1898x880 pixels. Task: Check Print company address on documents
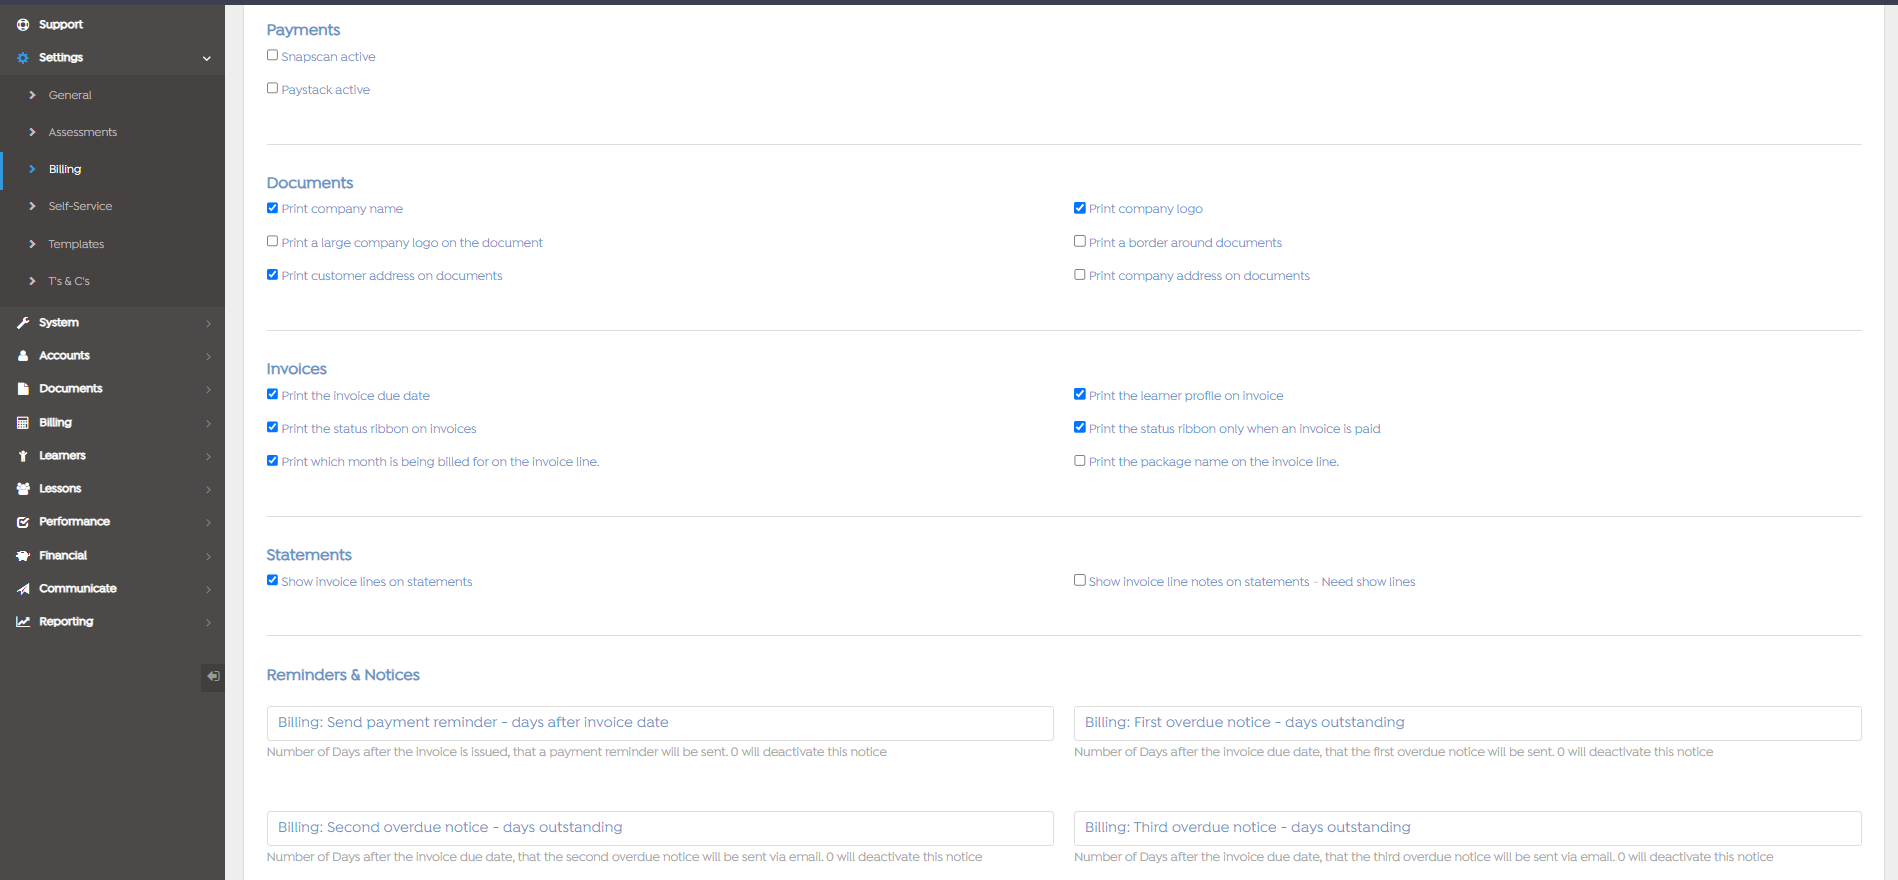(x=1080, y=275)
